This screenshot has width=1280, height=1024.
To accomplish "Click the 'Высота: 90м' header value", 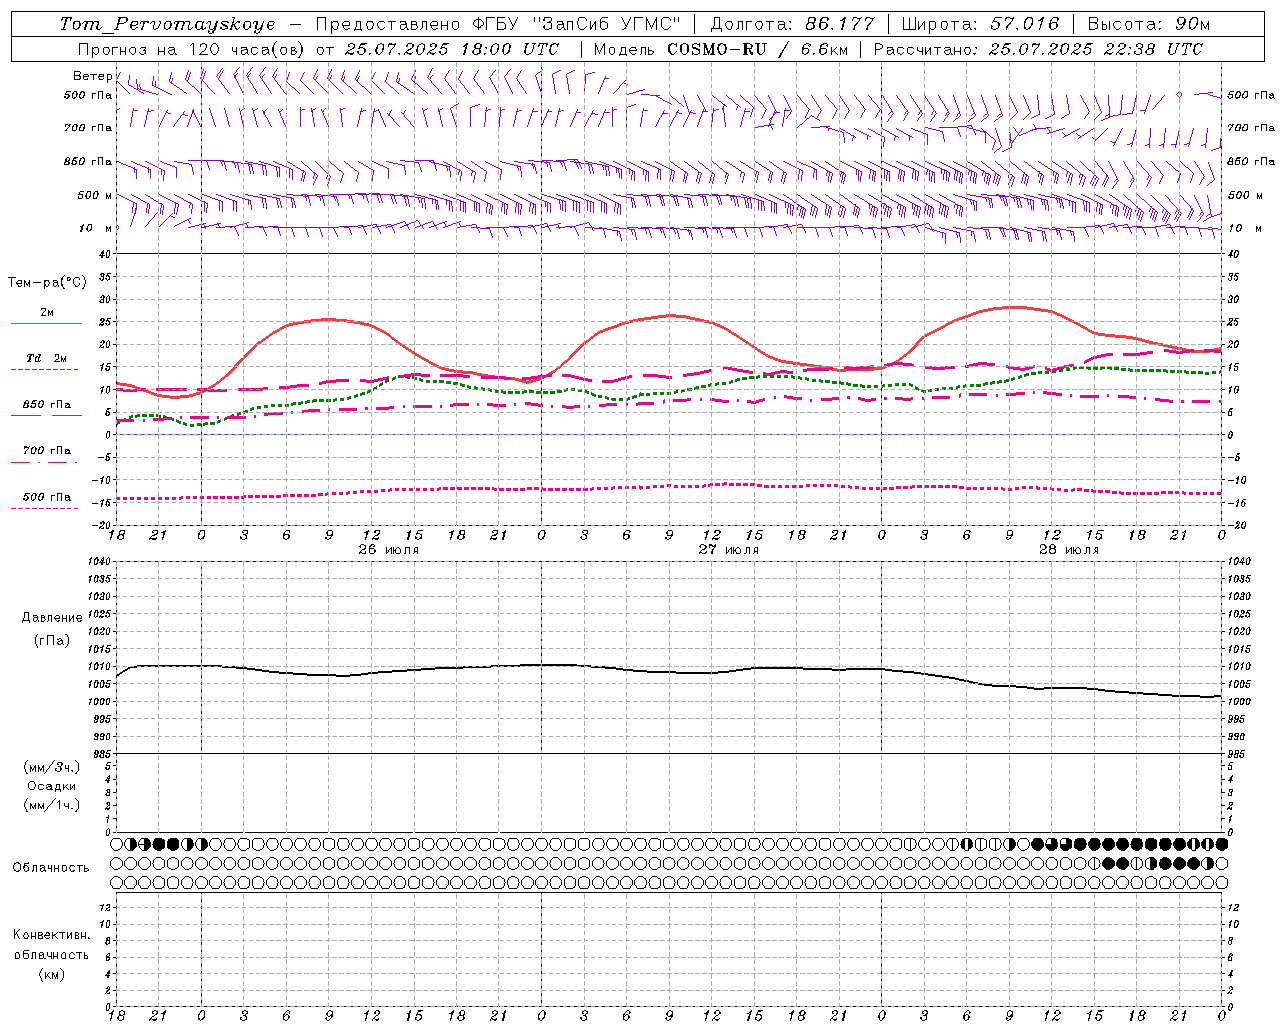I will tap(1149, 24).
